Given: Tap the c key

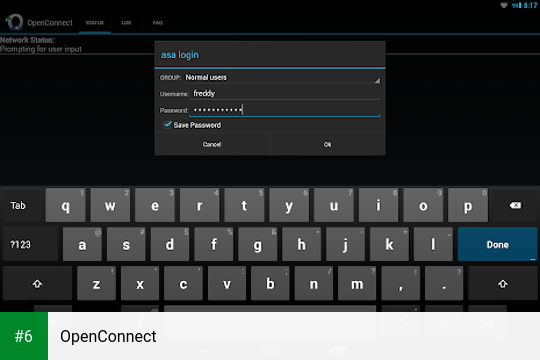Looking at the screenshot, I should [x=184, y=284].
